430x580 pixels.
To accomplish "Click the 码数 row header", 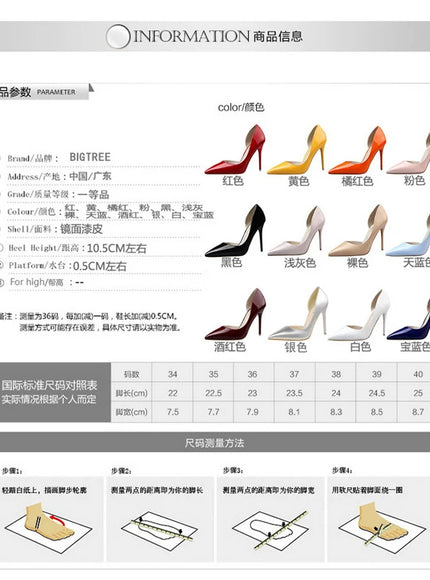I will 131,374.
